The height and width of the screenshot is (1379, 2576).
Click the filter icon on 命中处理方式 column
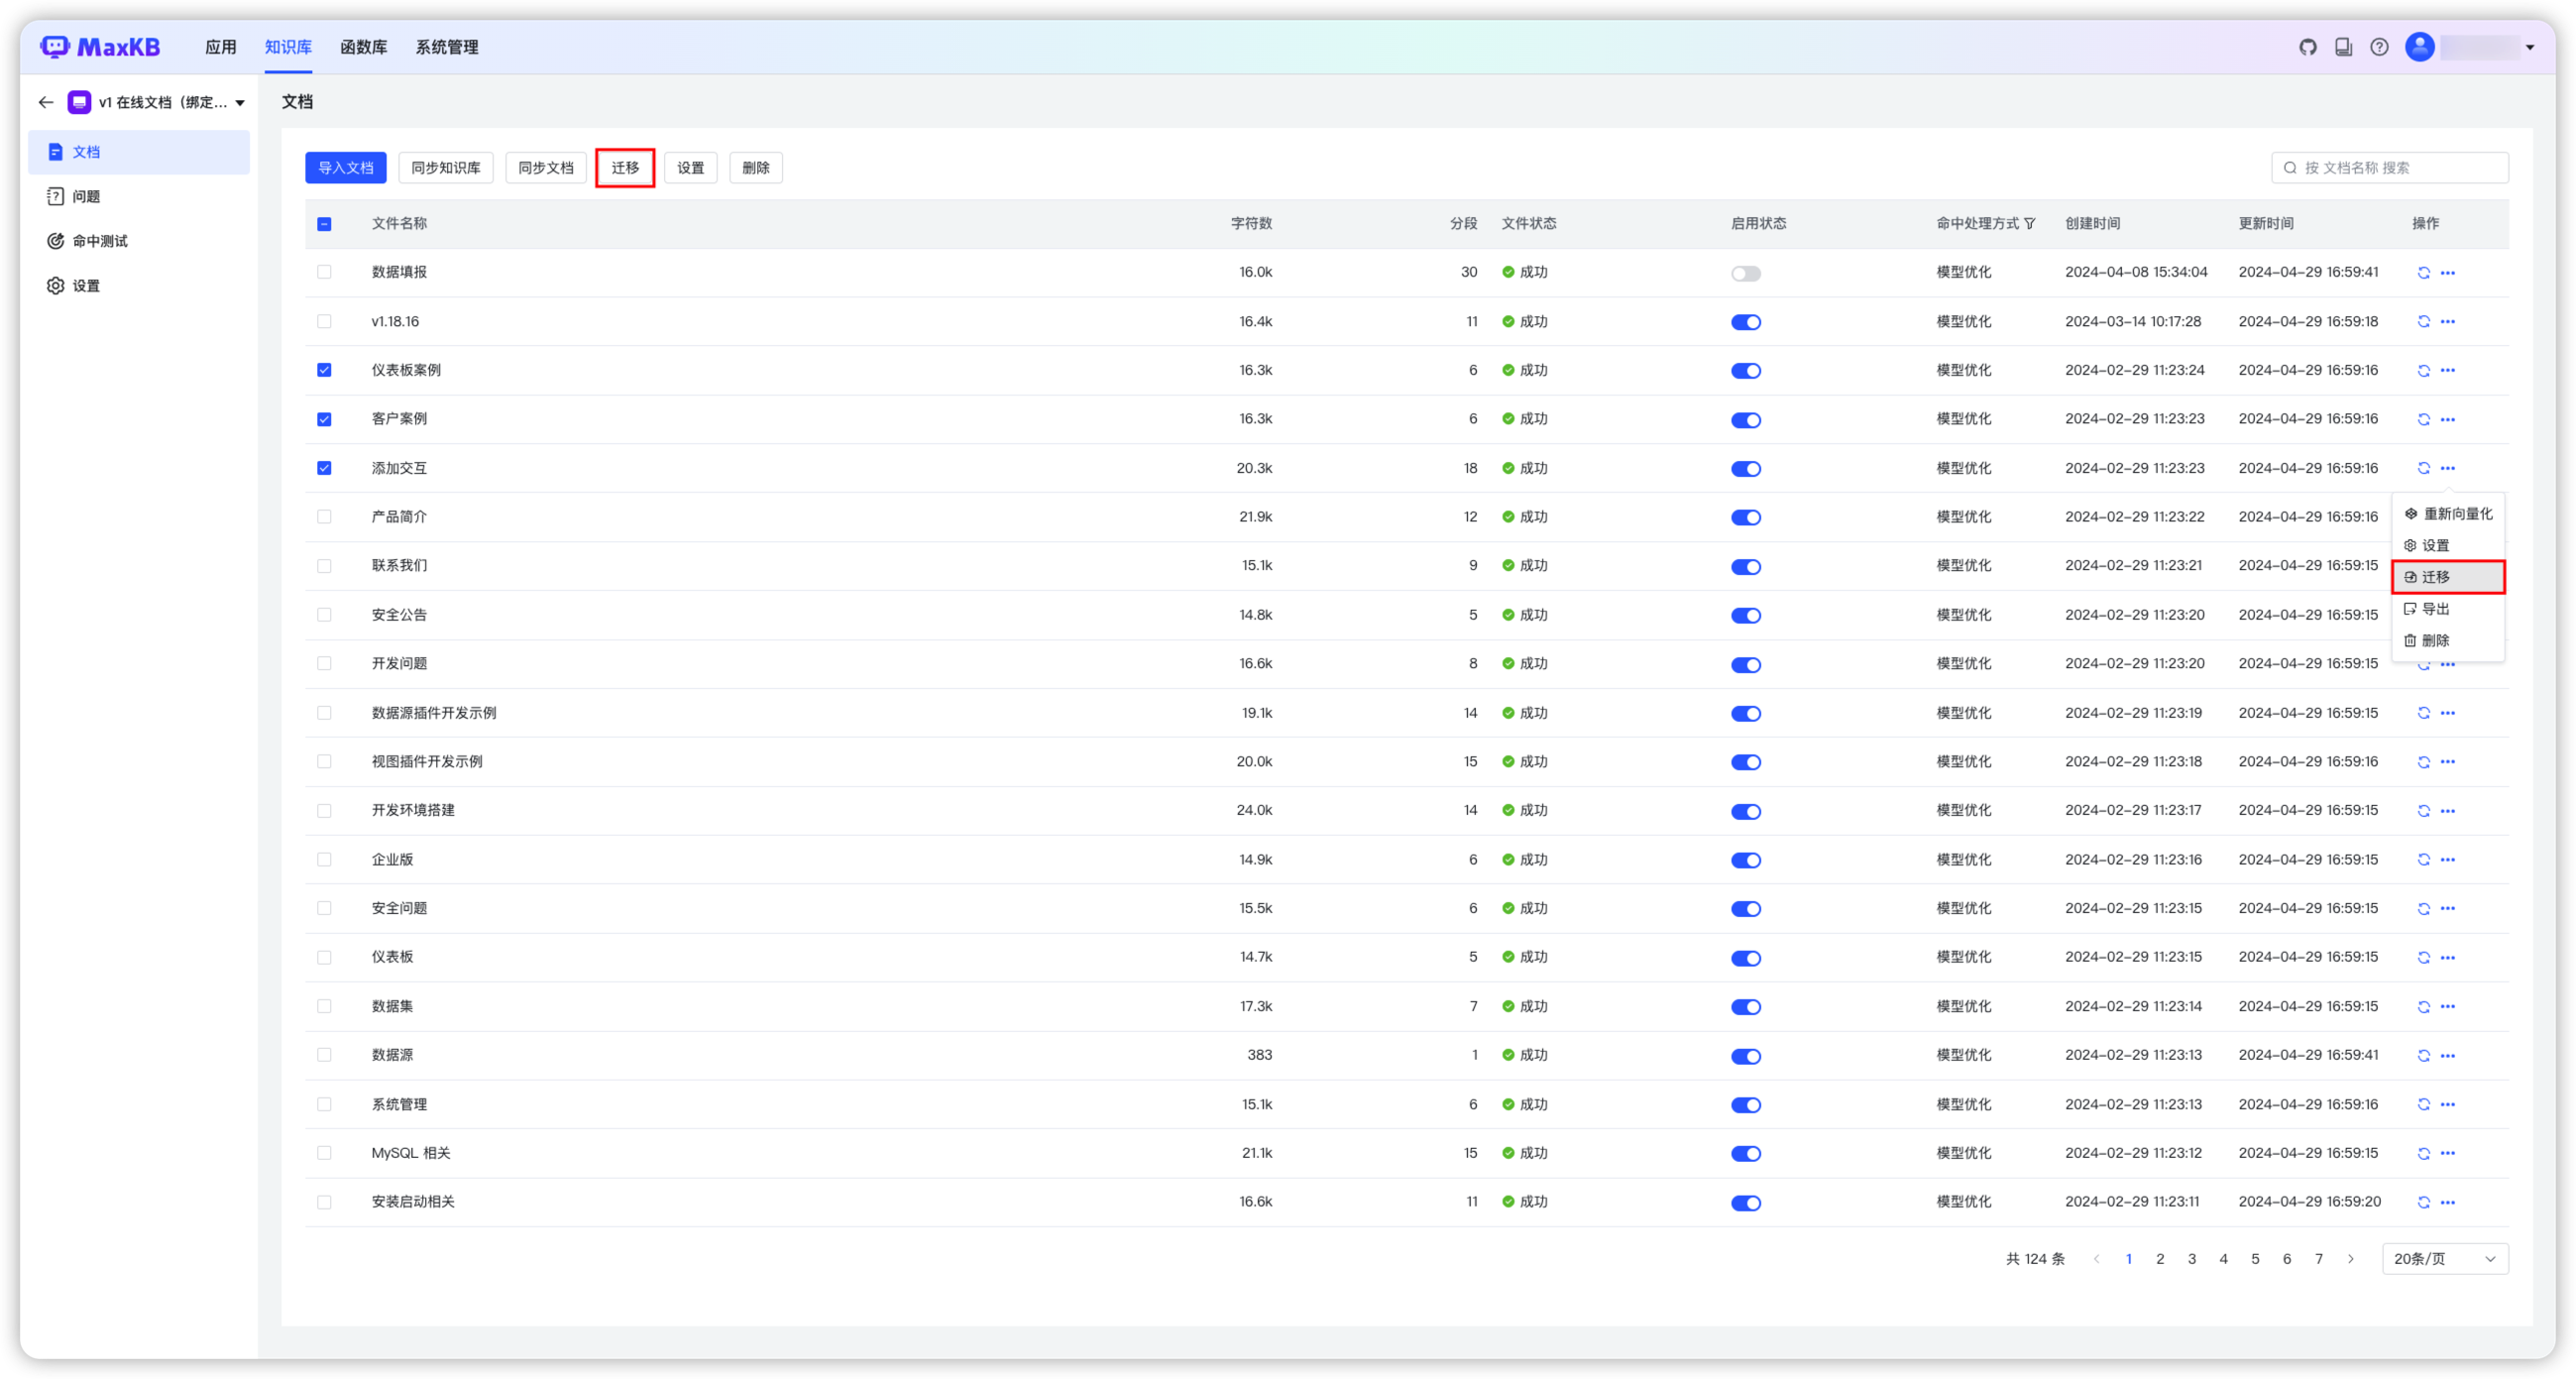pos(2030,224)
